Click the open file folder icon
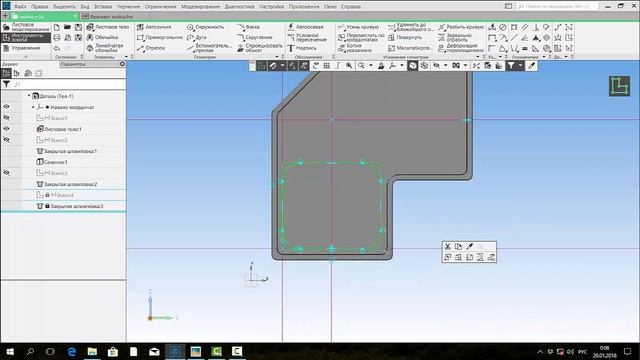640x360 pixels. pyautogui.click(x=67, y=27)
